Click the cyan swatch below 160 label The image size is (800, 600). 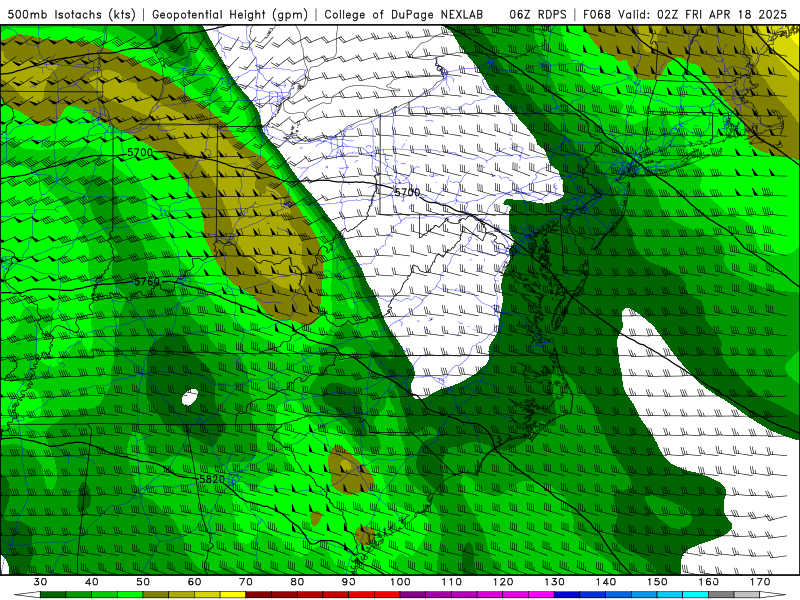tap(695, 595)
